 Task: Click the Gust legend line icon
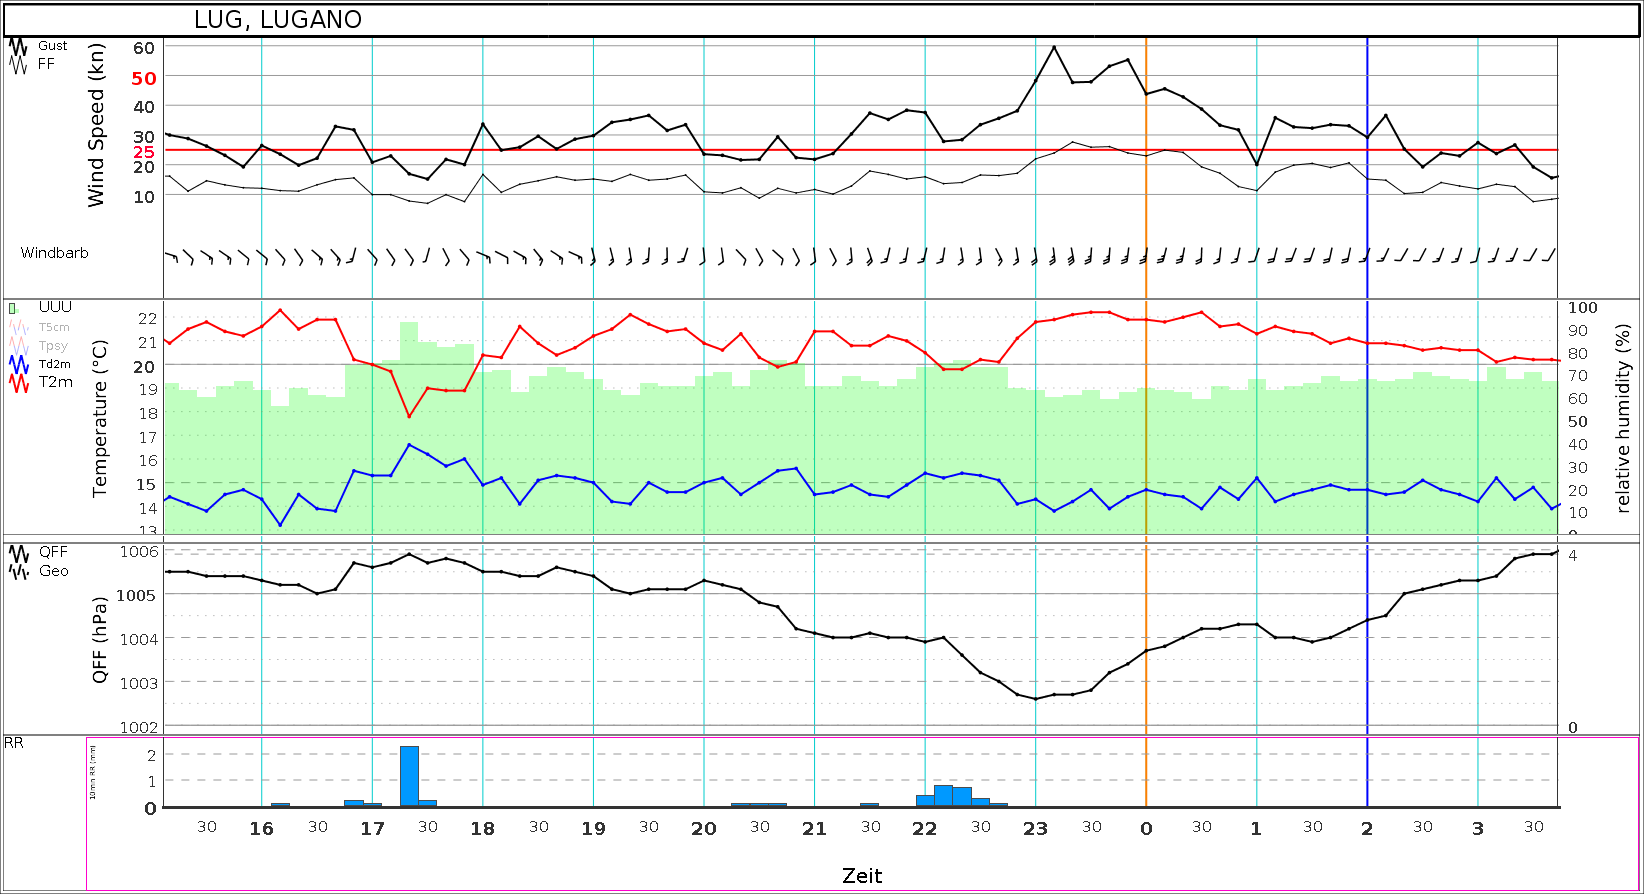(x=18, y=46)
